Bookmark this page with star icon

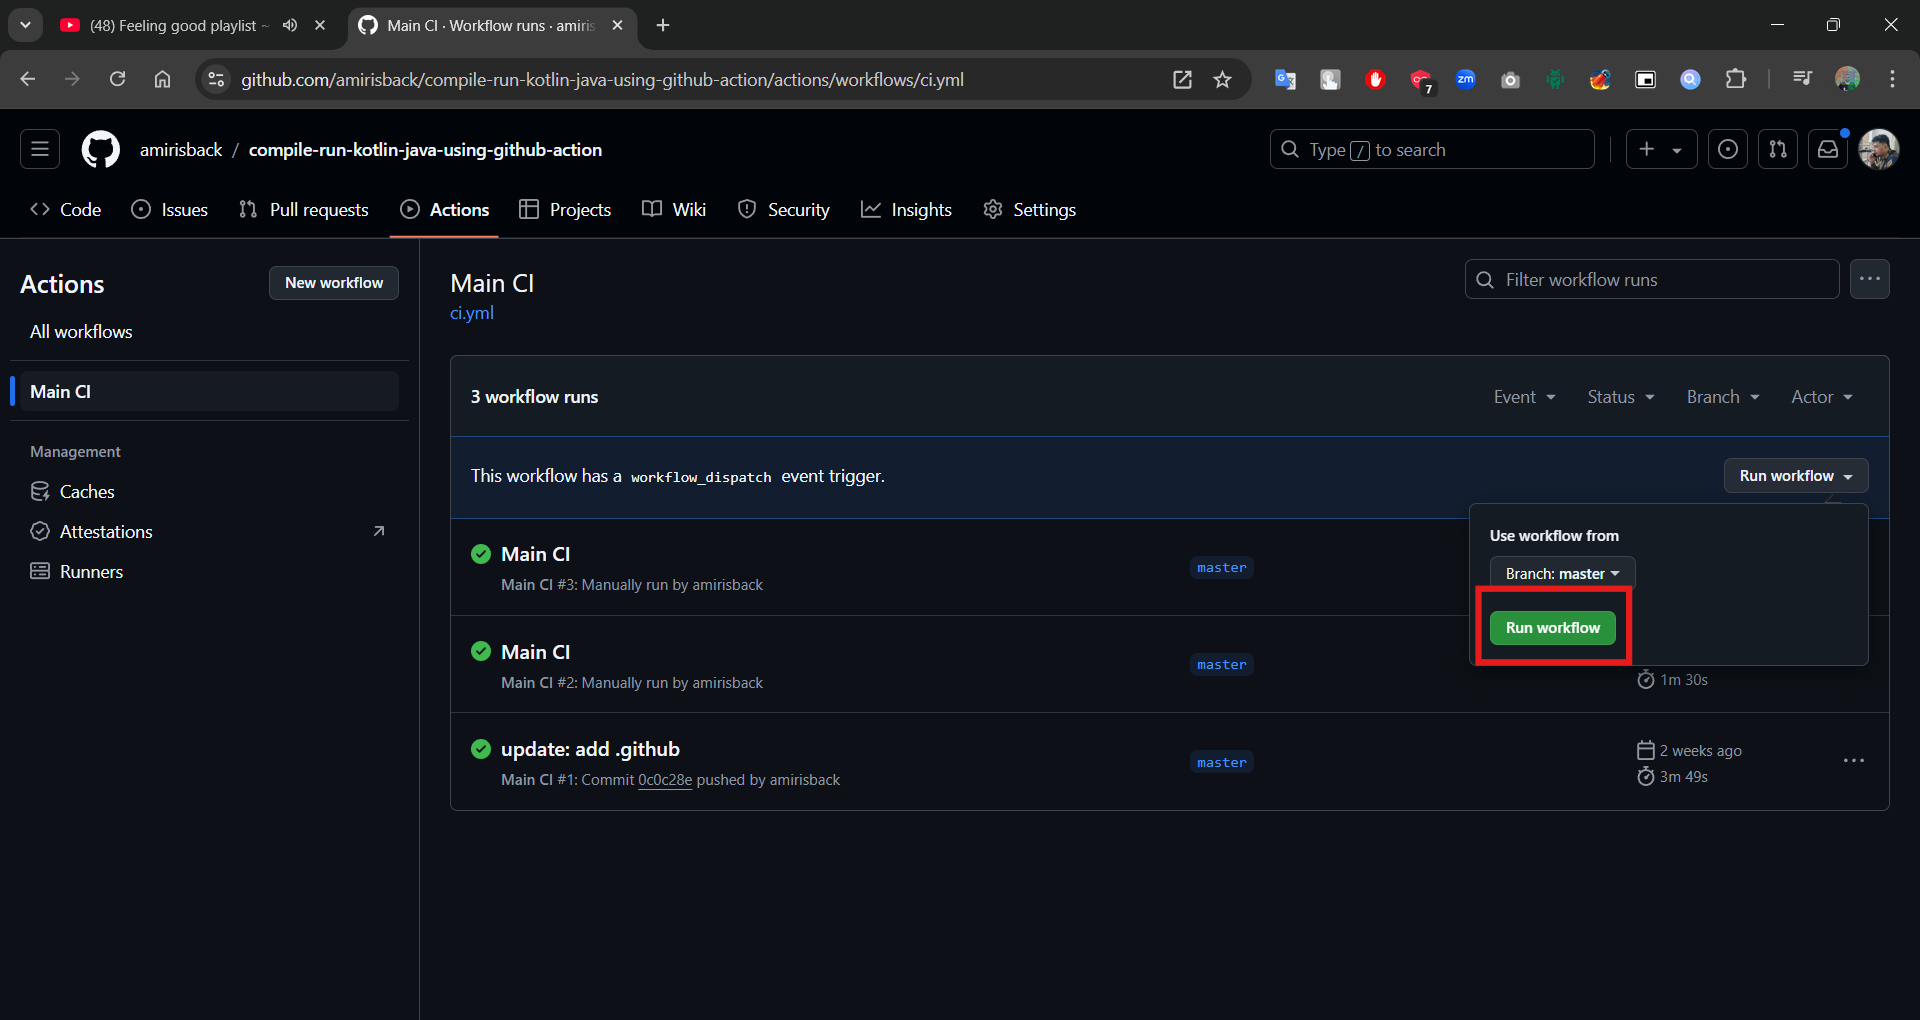click(x=1222, y=80)
